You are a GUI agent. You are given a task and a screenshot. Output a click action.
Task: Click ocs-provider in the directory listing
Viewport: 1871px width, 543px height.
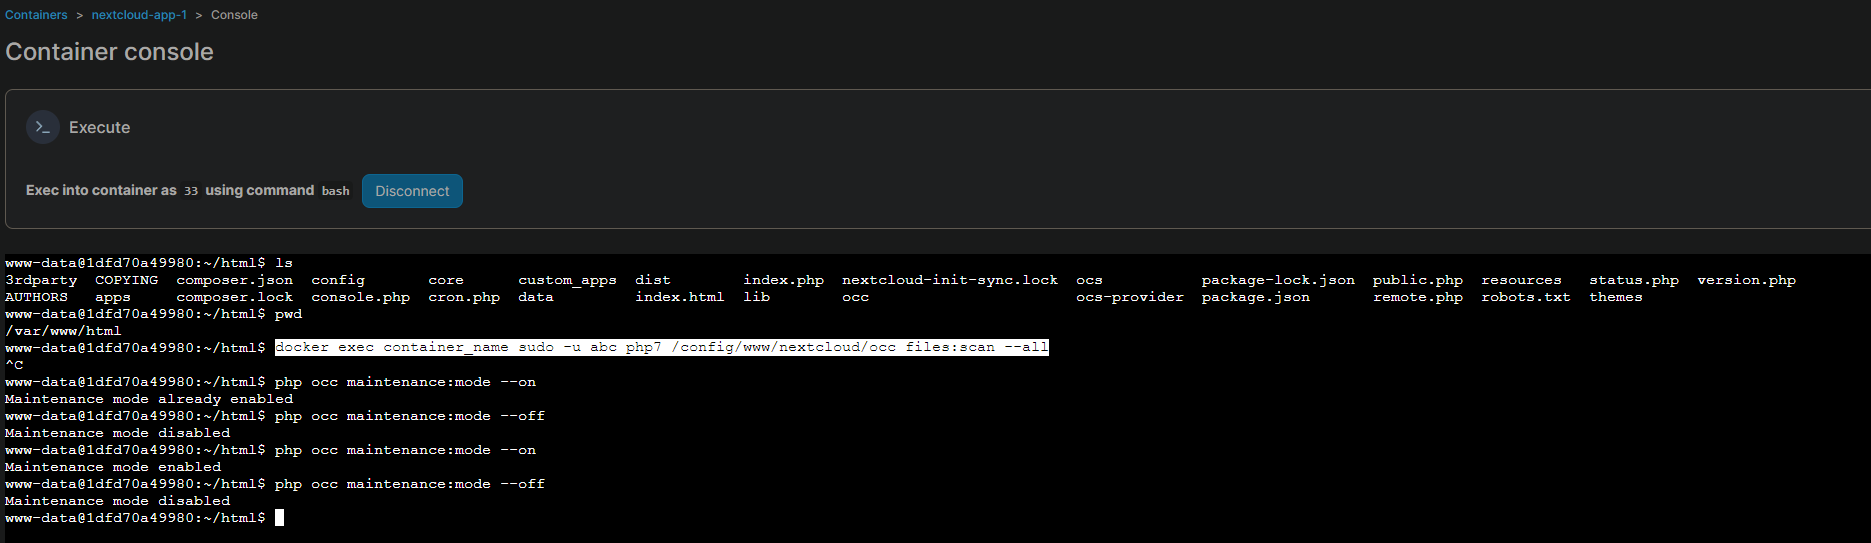pos(1129,297)
